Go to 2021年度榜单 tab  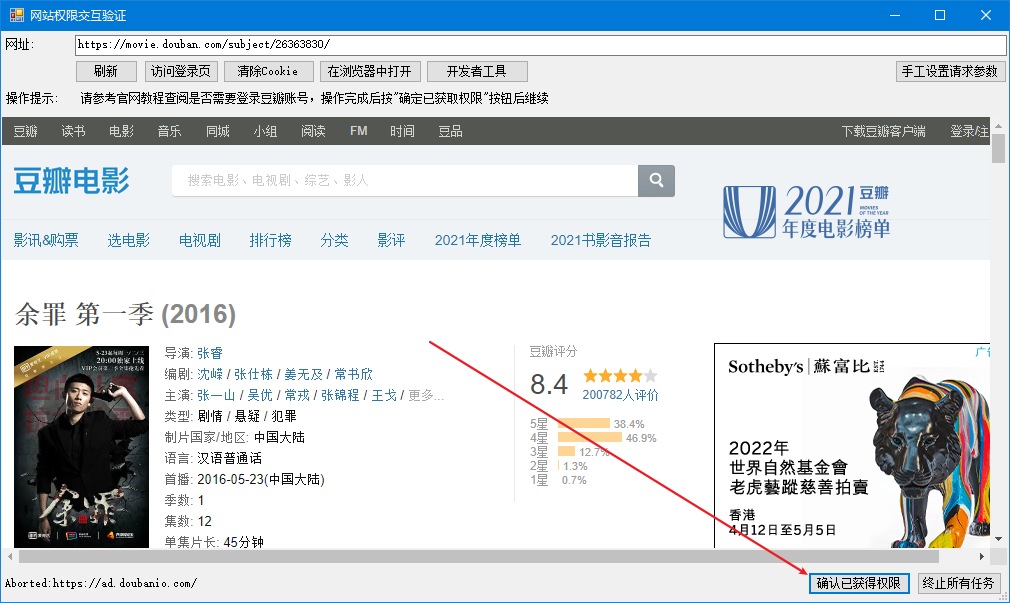click(478, 240)
